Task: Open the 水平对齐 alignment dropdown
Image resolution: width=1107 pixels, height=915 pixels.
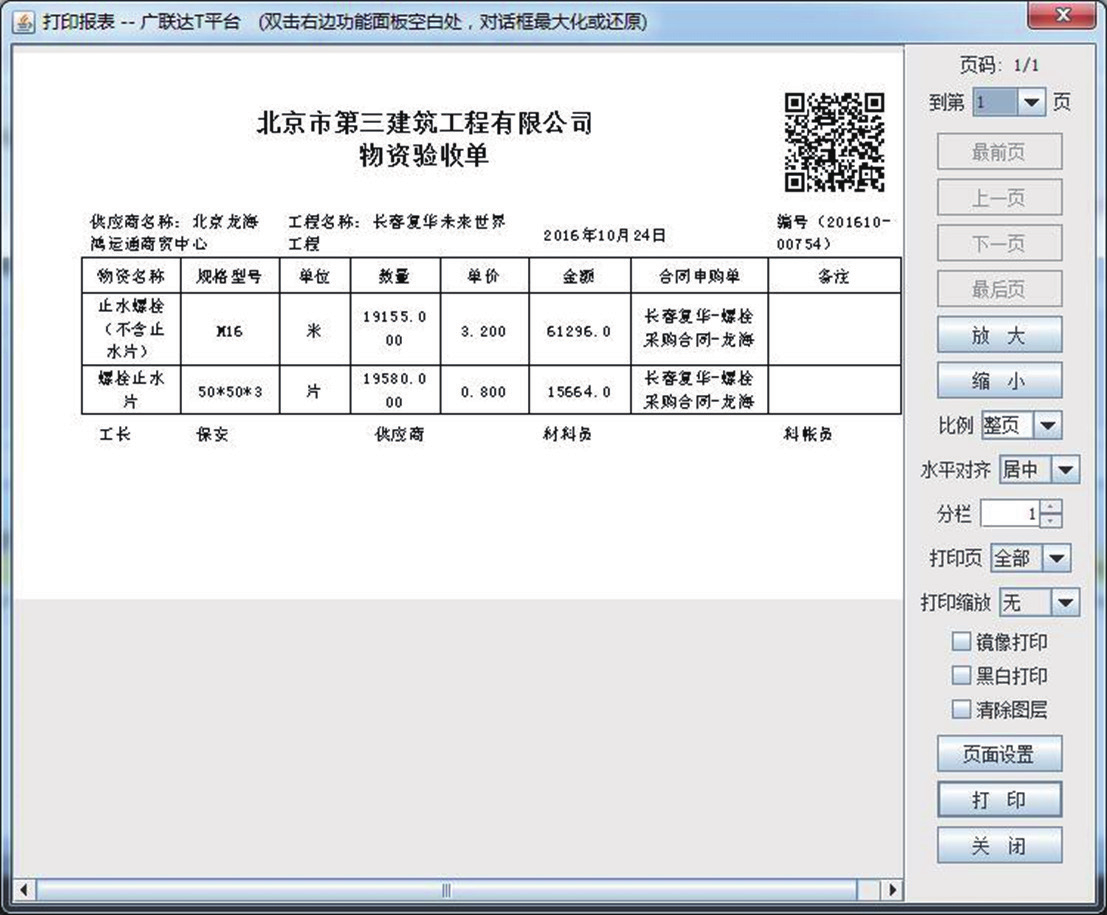Action: [x=1066, y=469]
